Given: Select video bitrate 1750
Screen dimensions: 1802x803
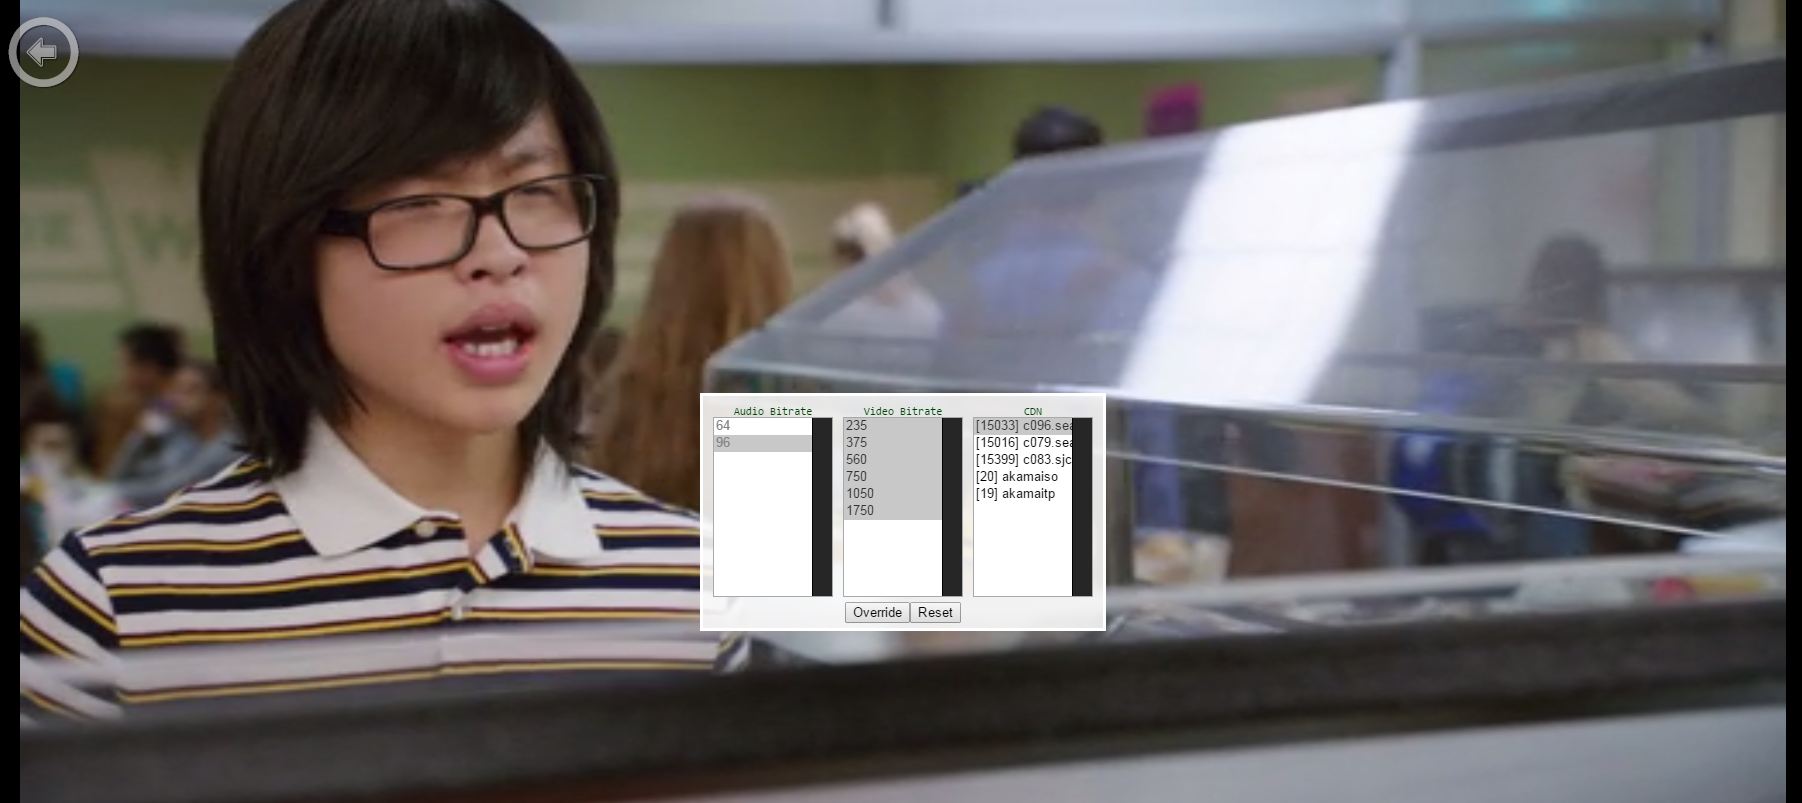Looking at the screenshot, I should 893,511.
